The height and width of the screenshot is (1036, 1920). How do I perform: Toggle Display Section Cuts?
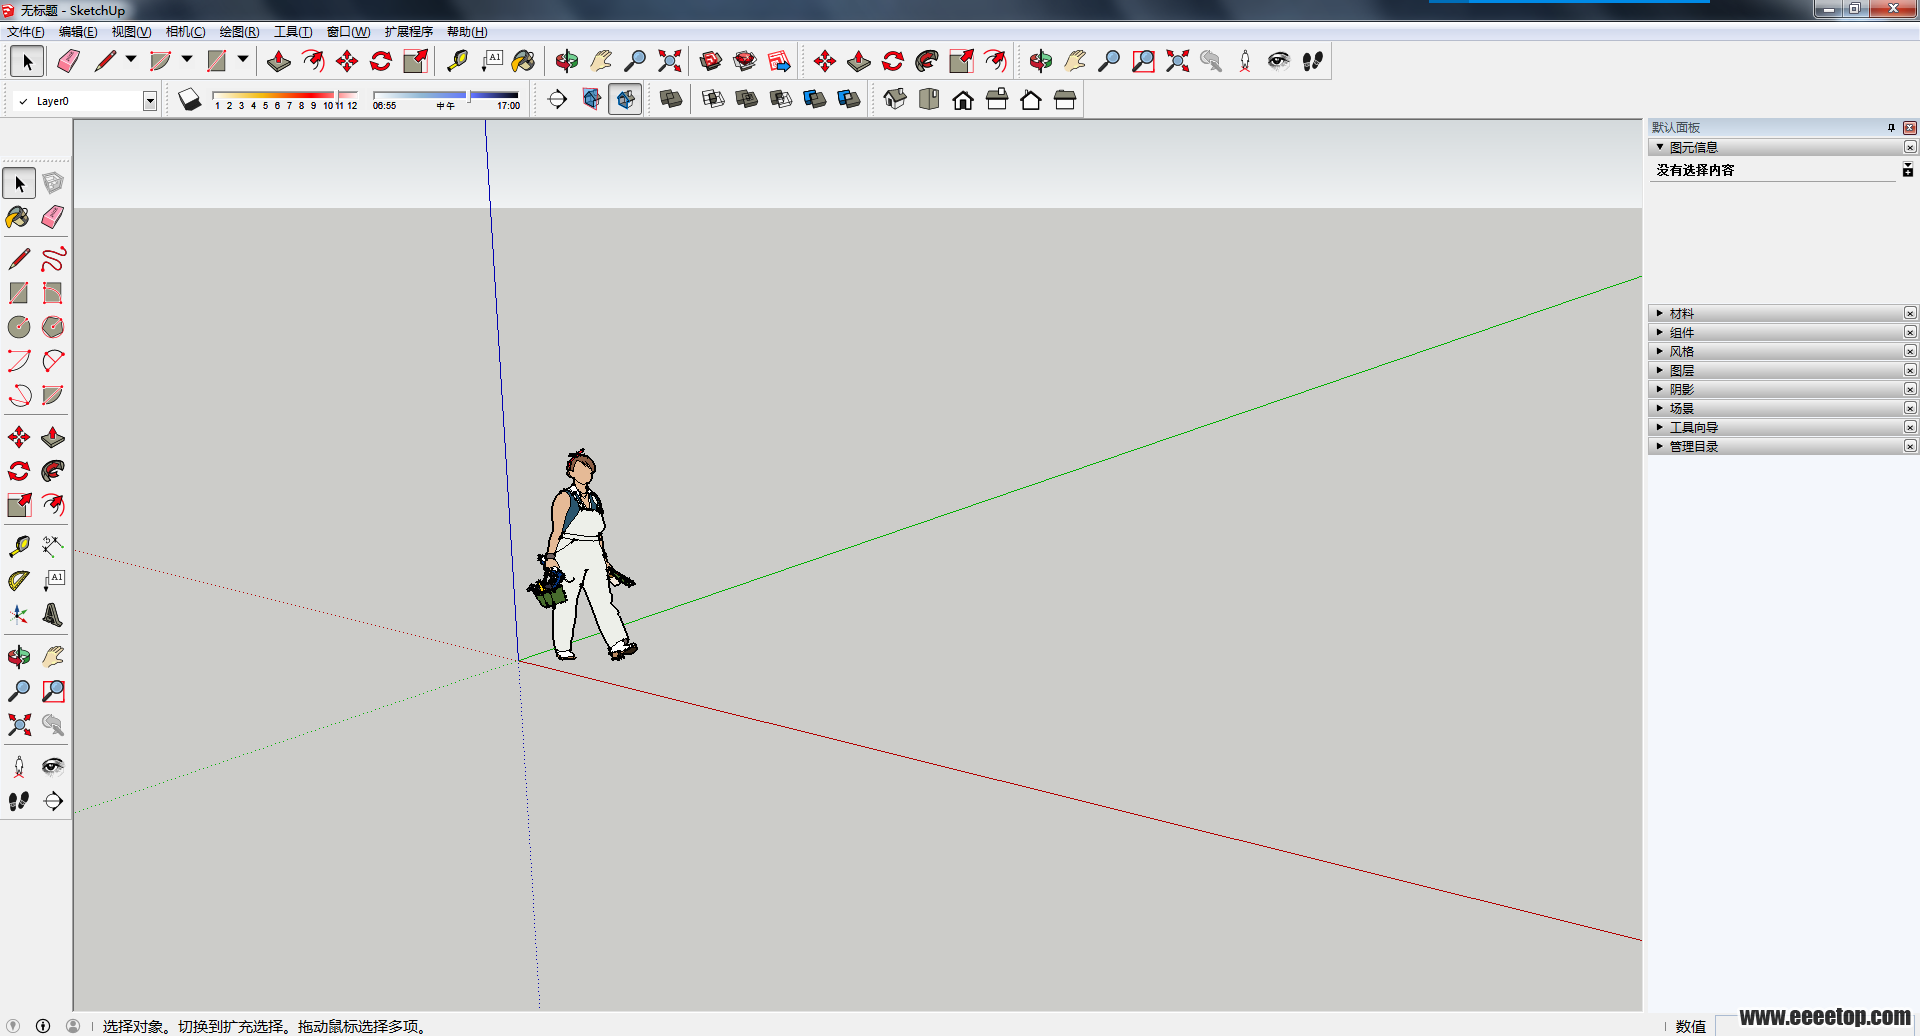click(625, 99)
